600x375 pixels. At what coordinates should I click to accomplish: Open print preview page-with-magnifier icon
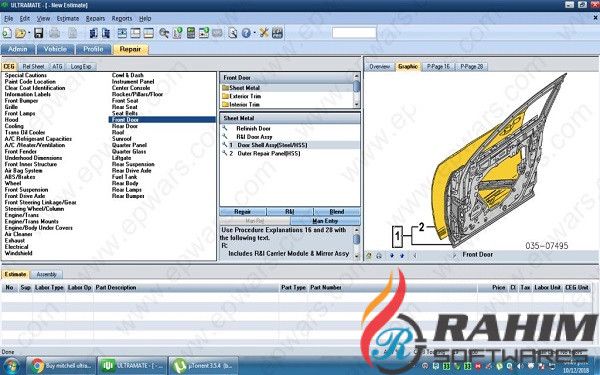click(x=232, y=33)
